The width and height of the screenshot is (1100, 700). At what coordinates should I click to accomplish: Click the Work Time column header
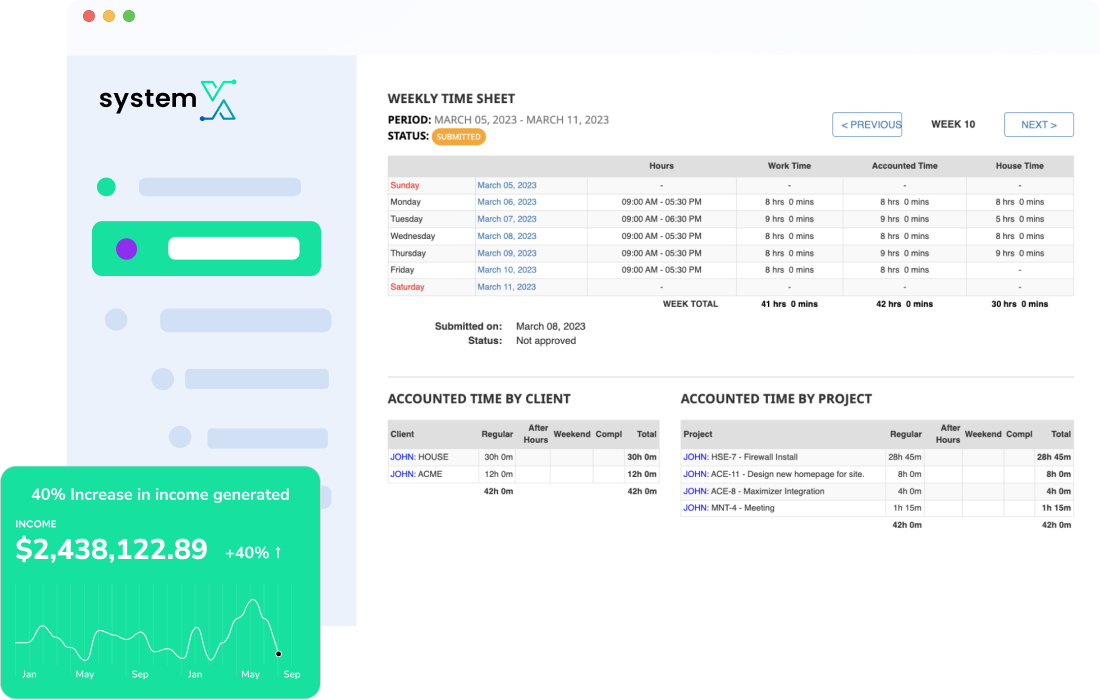point(789,166)
